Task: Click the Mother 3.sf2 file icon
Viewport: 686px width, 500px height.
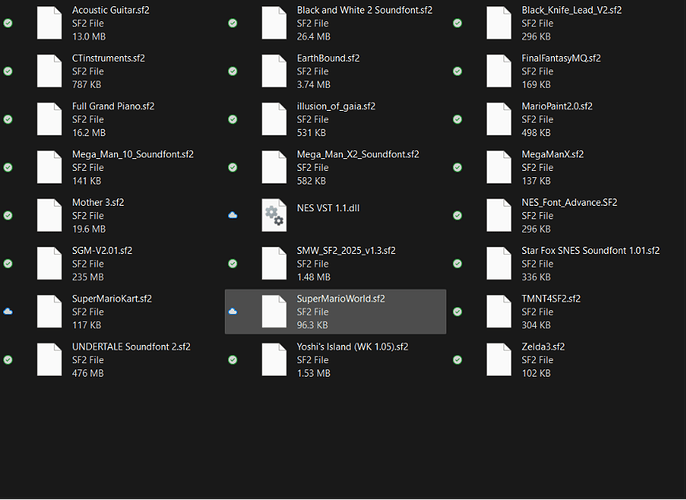Action: [x=49, y=215]
